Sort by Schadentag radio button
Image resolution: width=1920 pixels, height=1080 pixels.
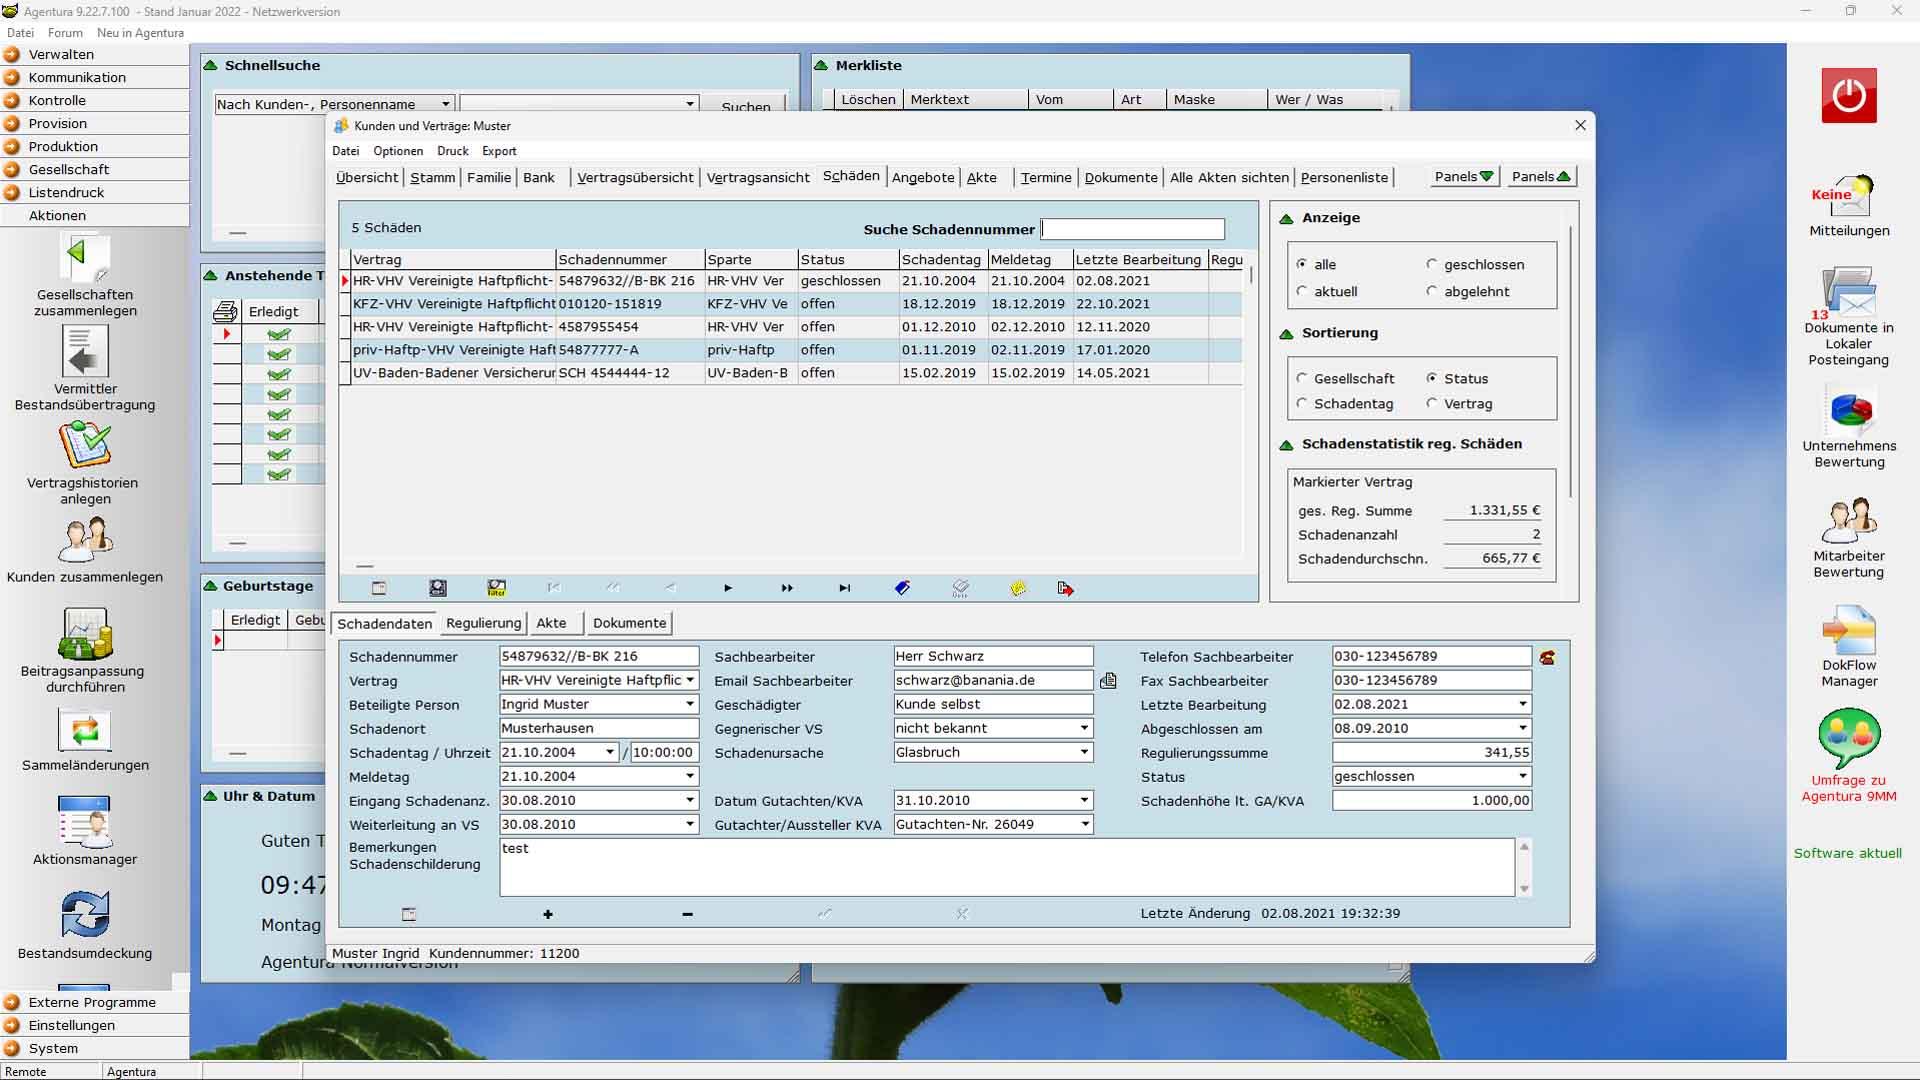[x=1301, y=403]
